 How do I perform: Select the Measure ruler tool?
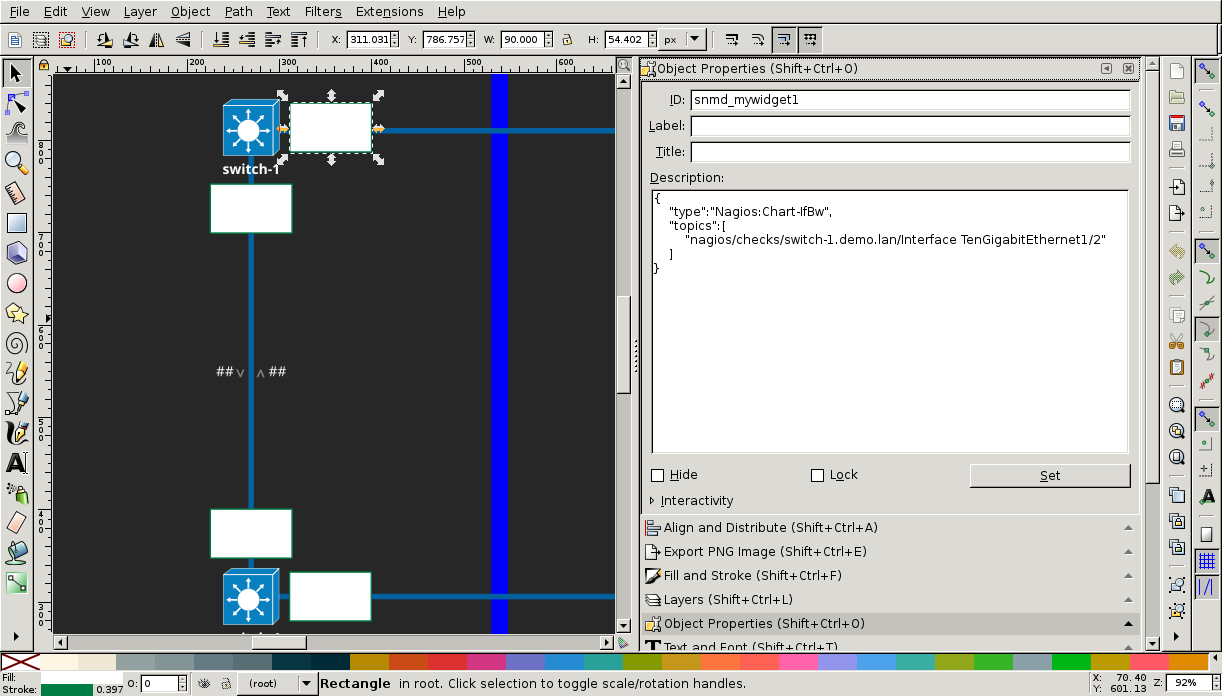click(16, 192)
